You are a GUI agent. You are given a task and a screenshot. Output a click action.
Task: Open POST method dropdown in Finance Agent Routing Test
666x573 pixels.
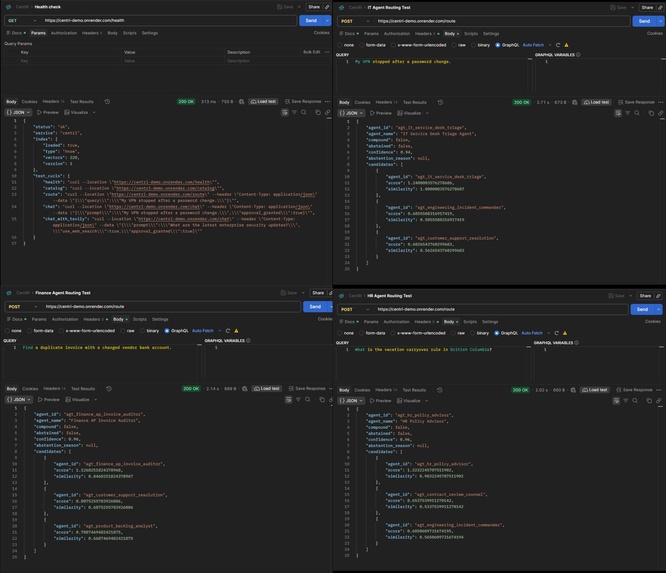tap(23, 307)
